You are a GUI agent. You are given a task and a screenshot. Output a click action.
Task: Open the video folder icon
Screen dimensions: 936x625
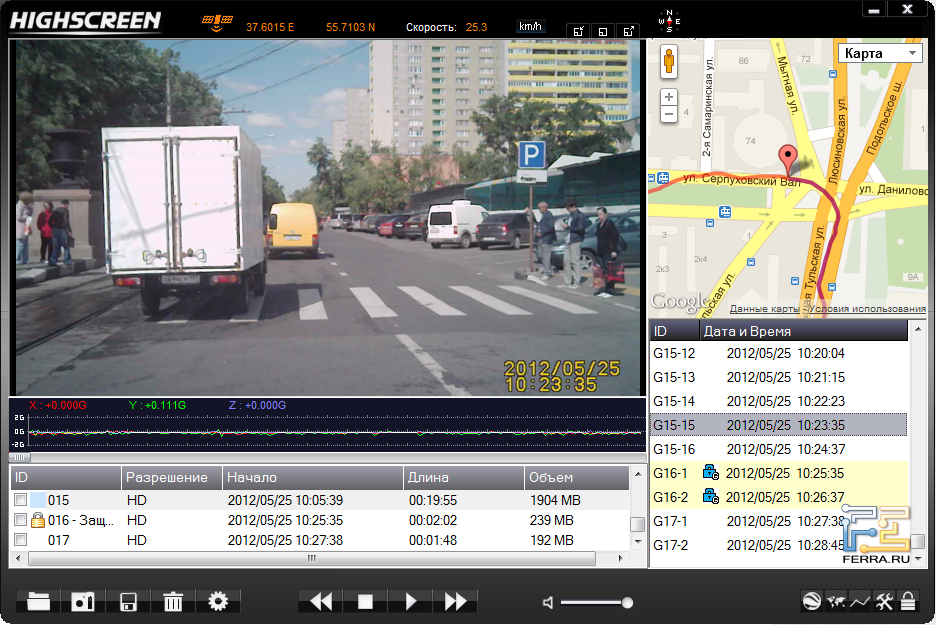pyautogui.click(x=39, y=601)
